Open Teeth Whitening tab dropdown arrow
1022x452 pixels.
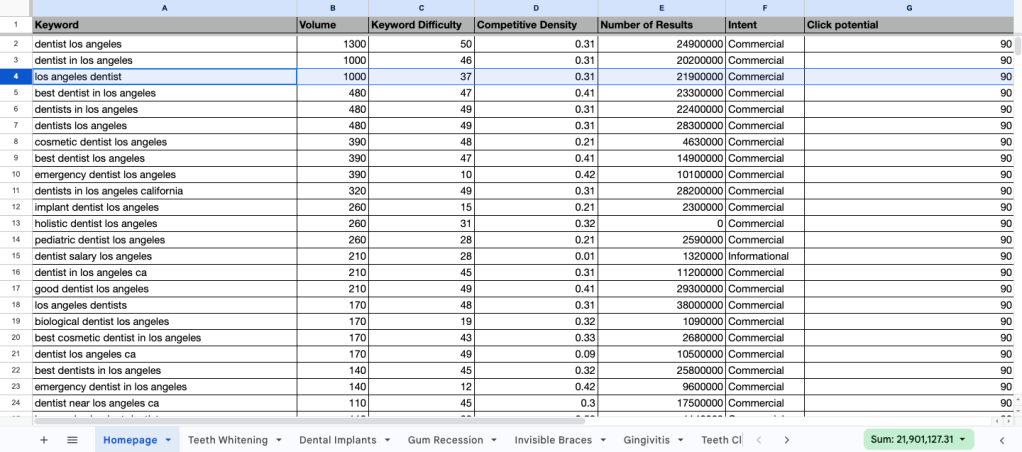point(278,440)
